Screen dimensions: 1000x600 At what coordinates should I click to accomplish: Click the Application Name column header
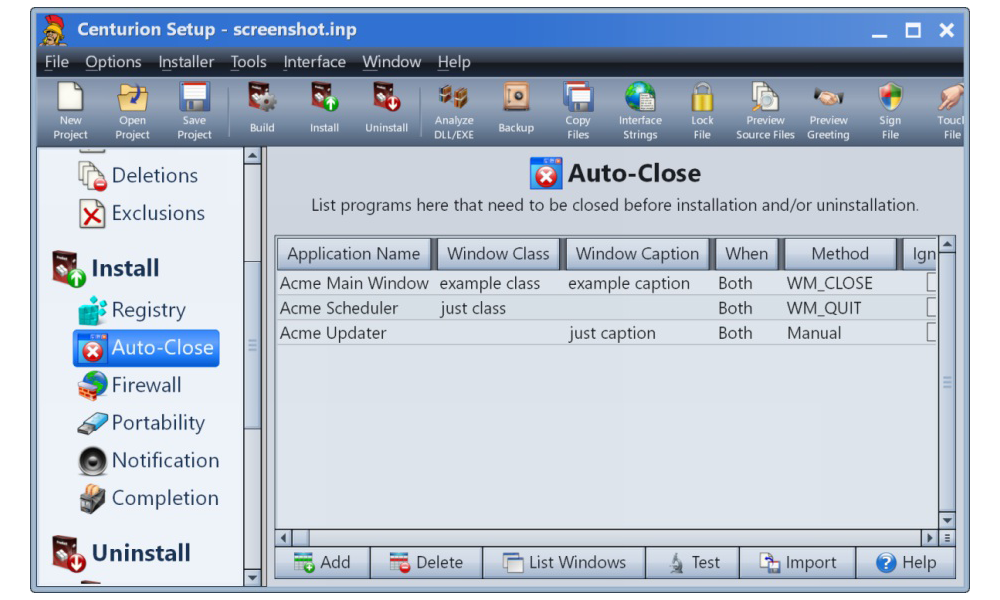(354, 254)
